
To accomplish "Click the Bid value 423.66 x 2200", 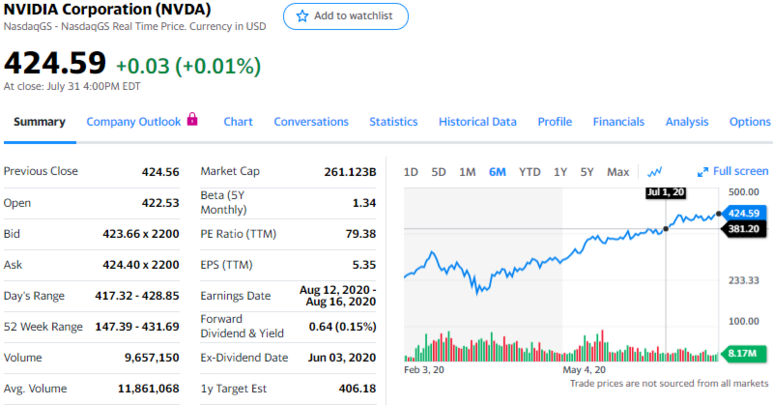I will tap(141, 234).
